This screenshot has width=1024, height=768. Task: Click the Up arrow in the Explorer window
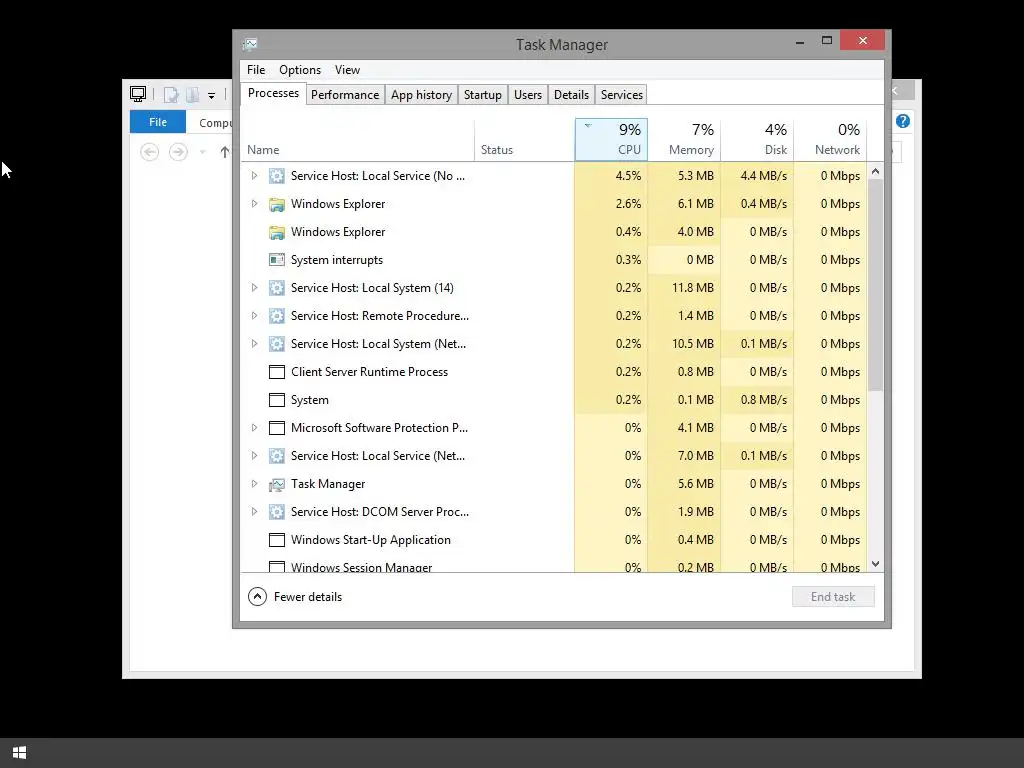click(x=225, y=152)
